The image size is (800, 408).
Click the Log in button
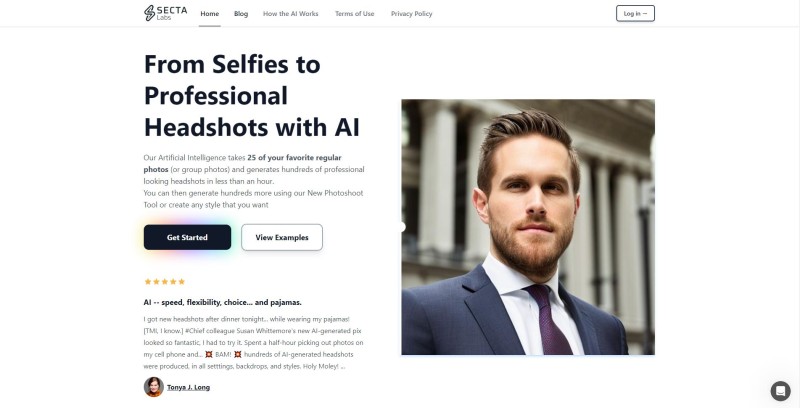click(635, 14)
